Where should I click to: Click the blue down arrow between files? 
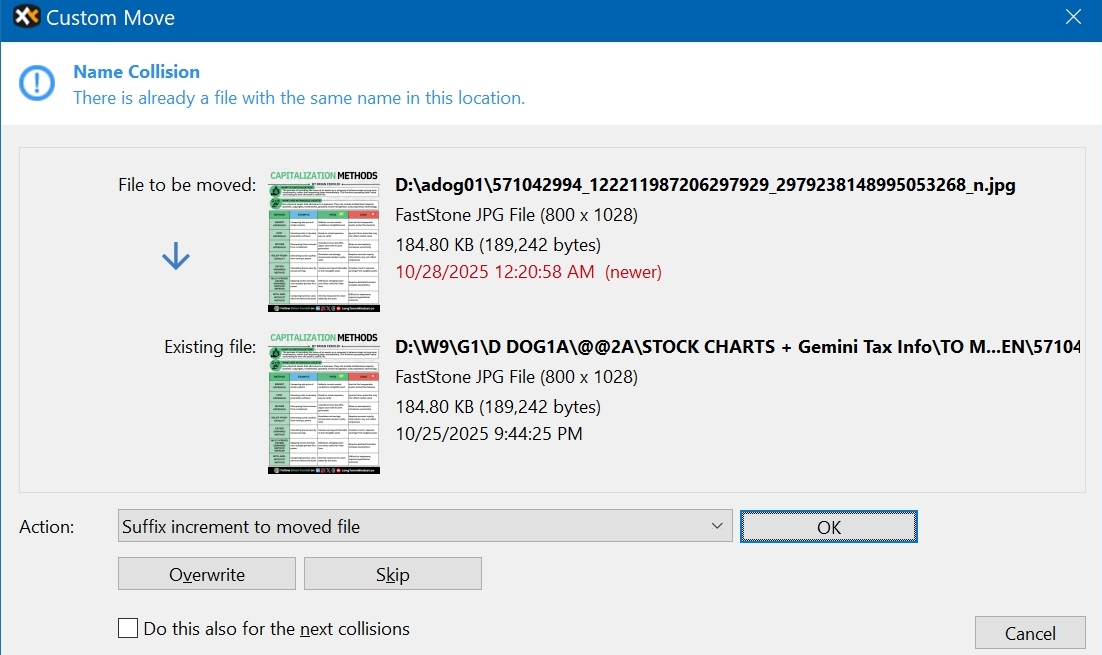point(175,257)
